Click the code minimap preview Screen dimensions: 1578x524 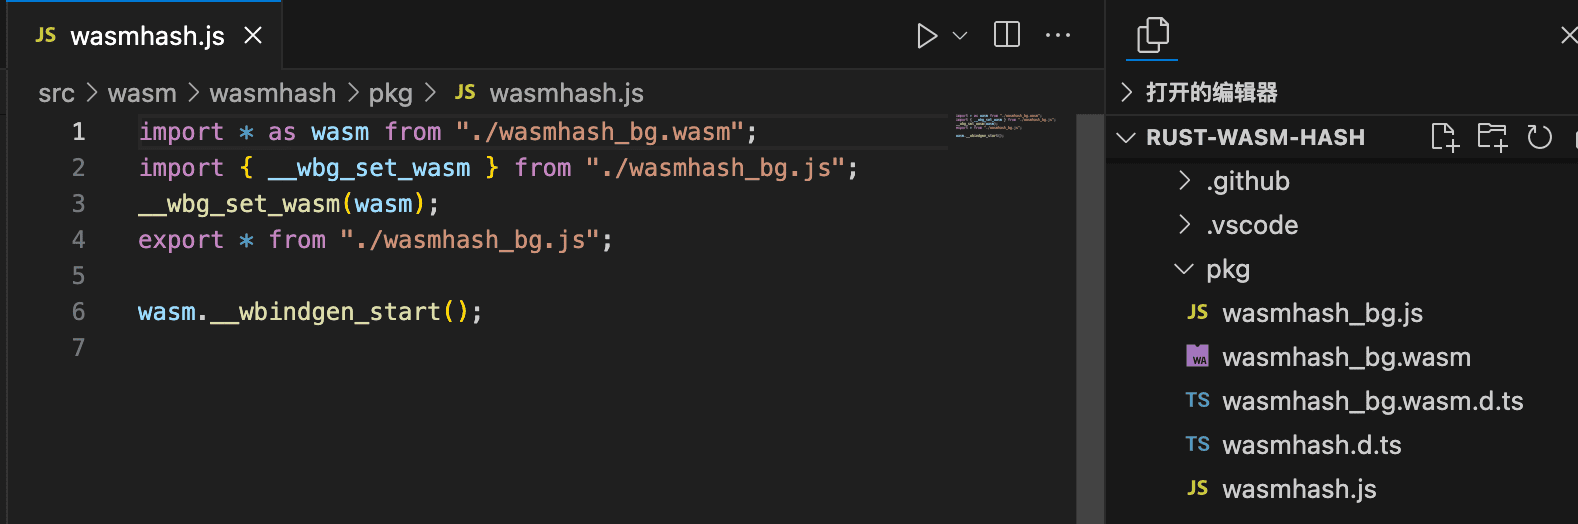(1005, 126)
